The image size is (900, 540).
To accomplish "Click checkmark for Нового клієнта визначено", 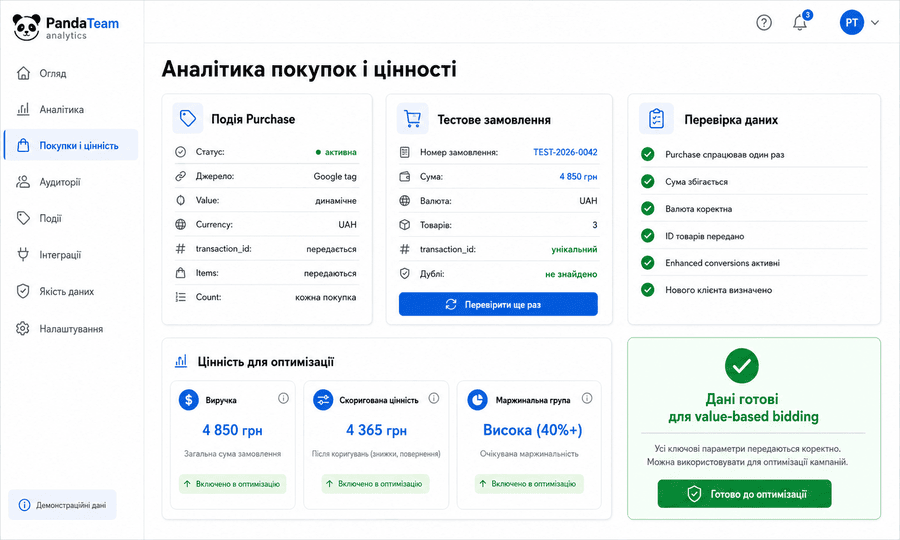I will point(647,290).
